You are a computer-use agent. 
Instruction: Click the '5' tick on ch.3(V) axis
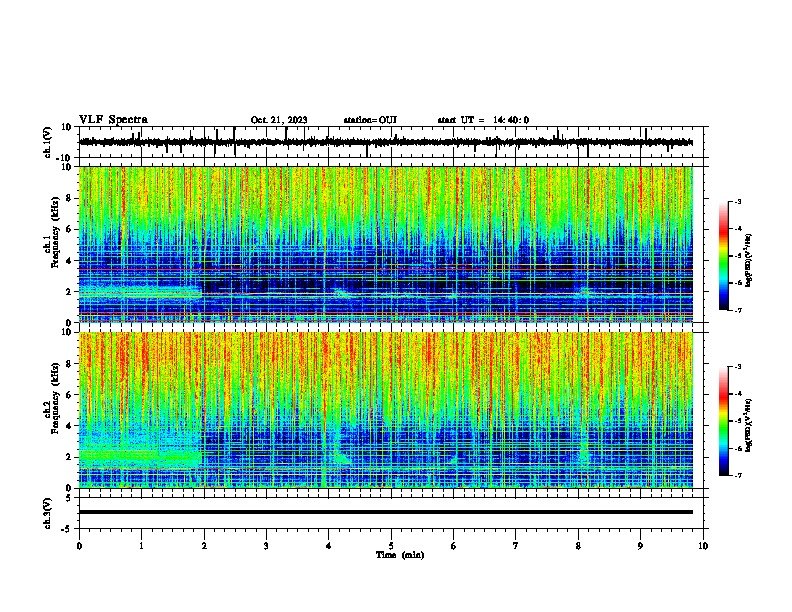70,498
